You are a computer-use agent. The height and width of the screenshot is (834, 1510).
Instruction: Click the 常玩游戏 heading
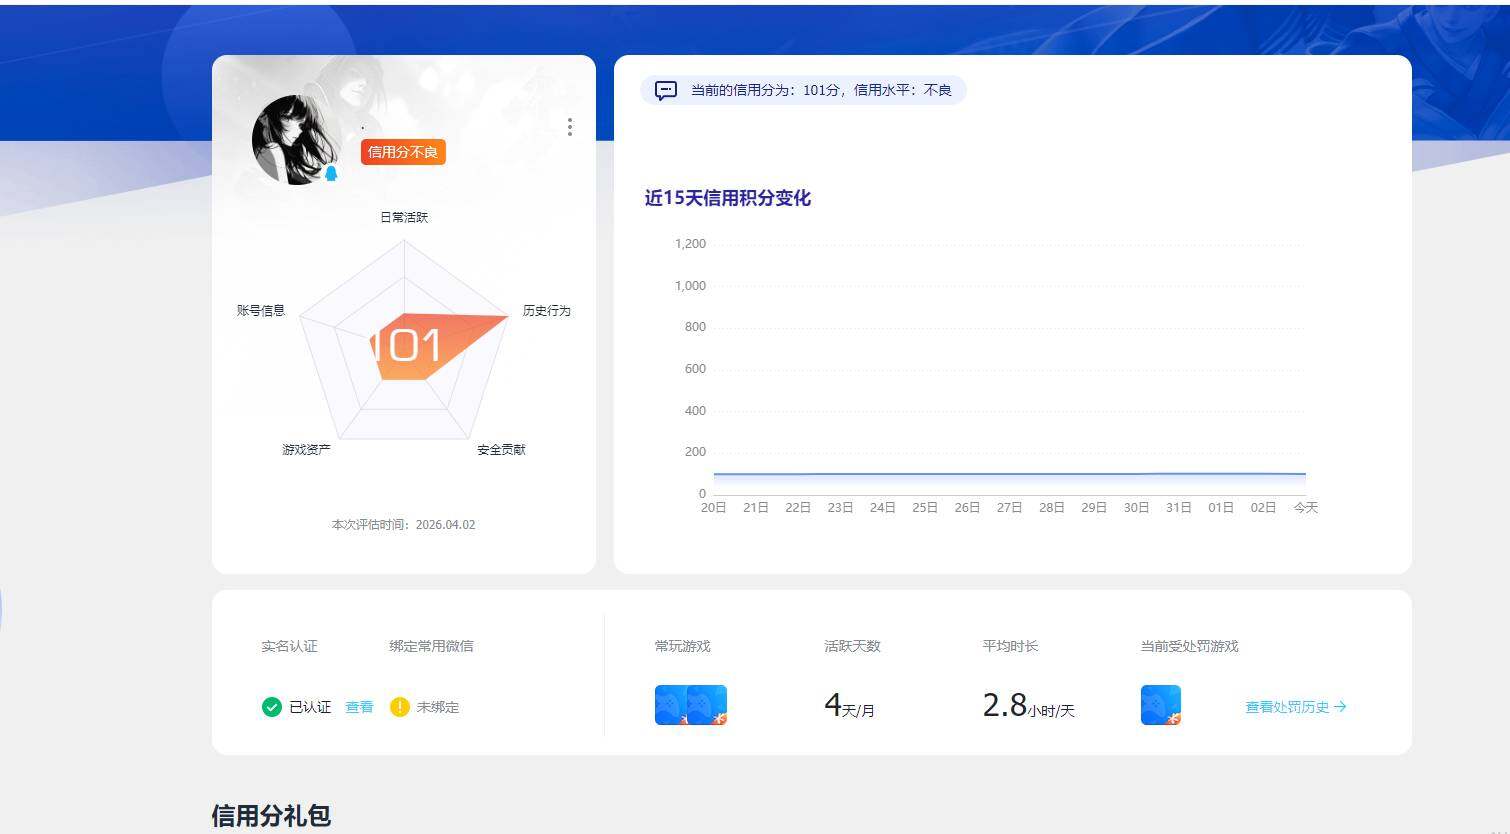683,647
